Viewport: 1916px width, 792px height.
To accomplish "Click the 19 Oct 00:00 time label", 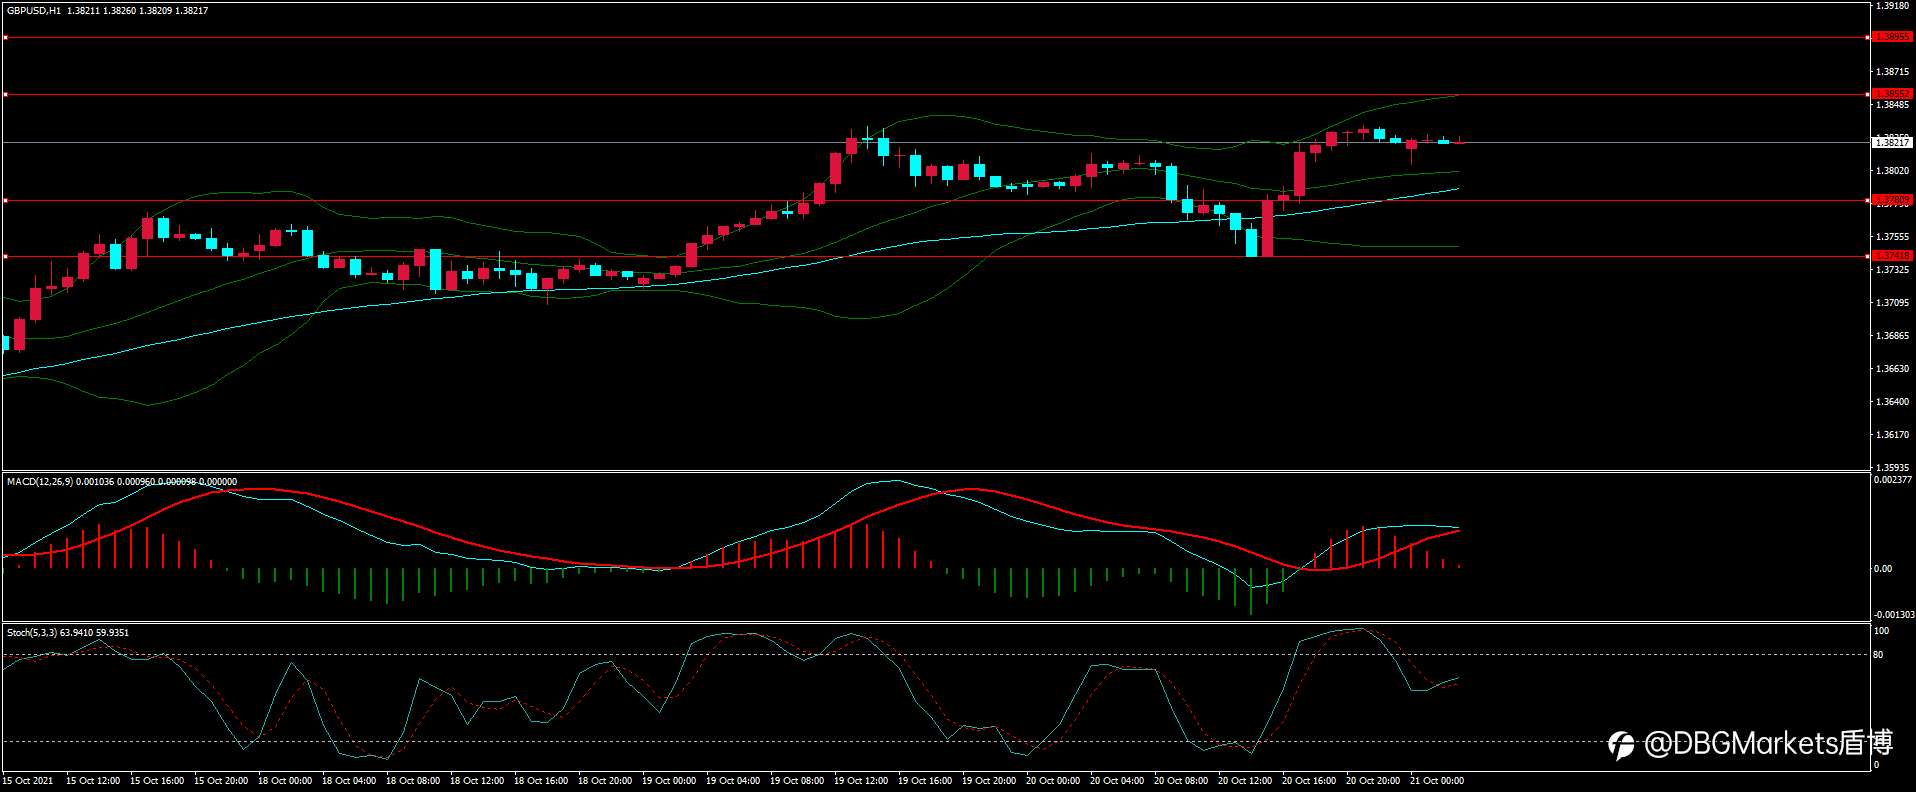I will 669,781.
